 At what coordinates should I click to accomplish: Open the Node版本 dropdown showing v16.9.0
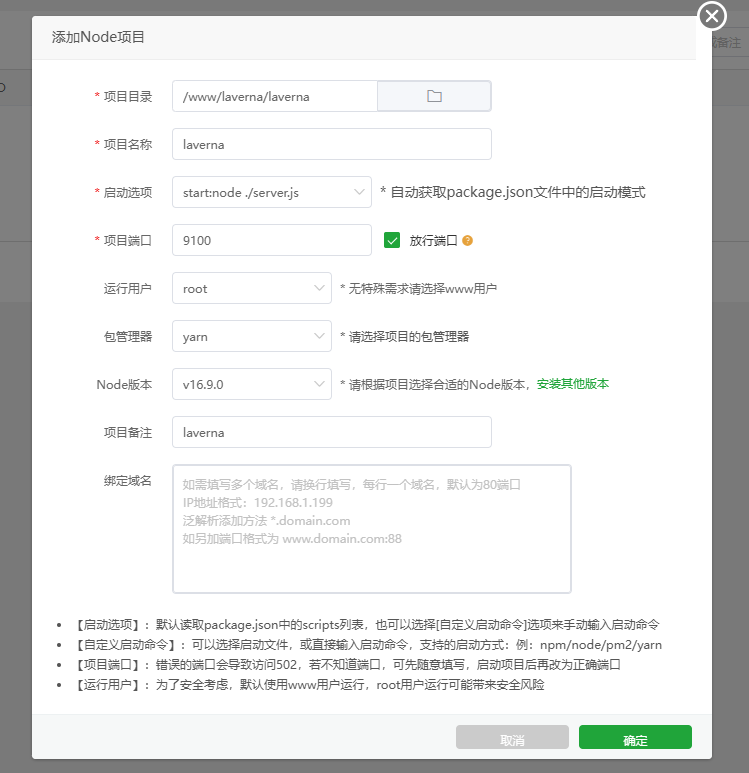point(251,384)
